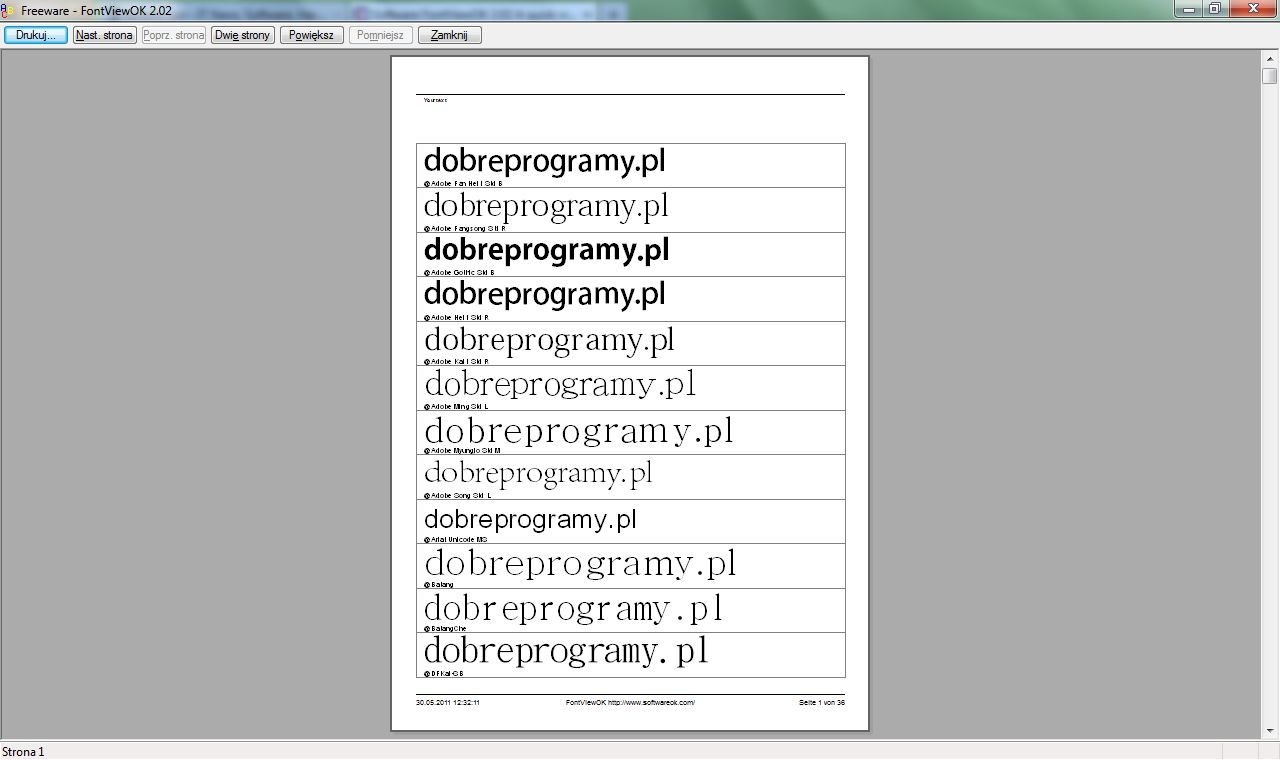Click the Adobe Gothic Std B sample text
This screenshot has height=760, width=1280.
click(x=546, y=250)
